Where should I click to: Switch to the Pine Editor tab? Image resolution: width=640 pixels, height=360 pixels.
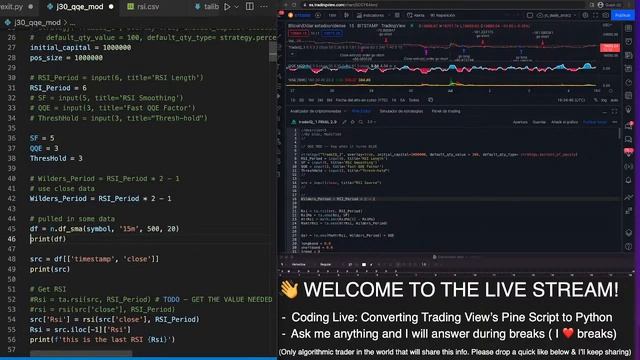(x=361, y=111)
